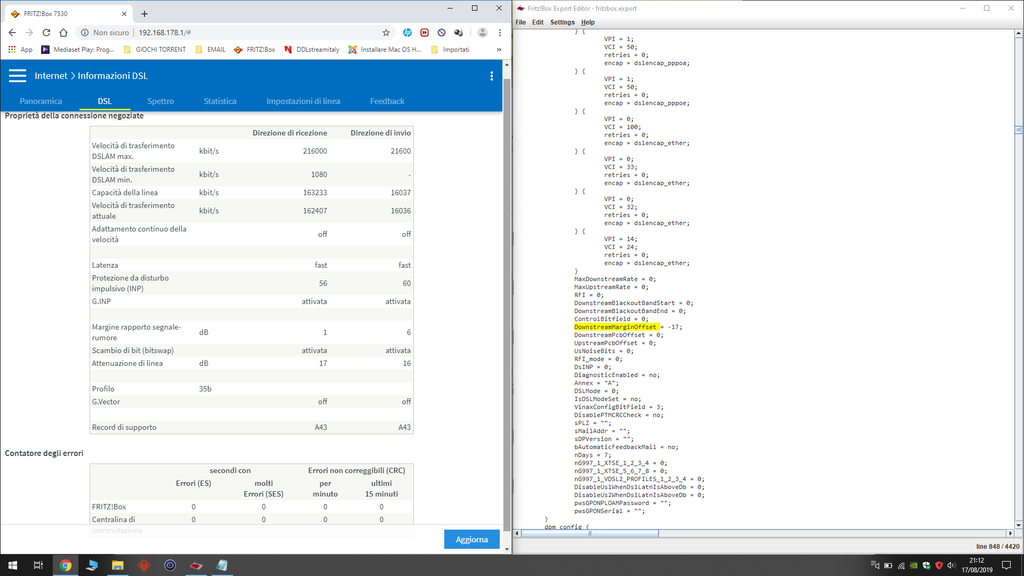Click the Aggiorna button
This screenshot has height=576, width=1024.
click(471, 539)
